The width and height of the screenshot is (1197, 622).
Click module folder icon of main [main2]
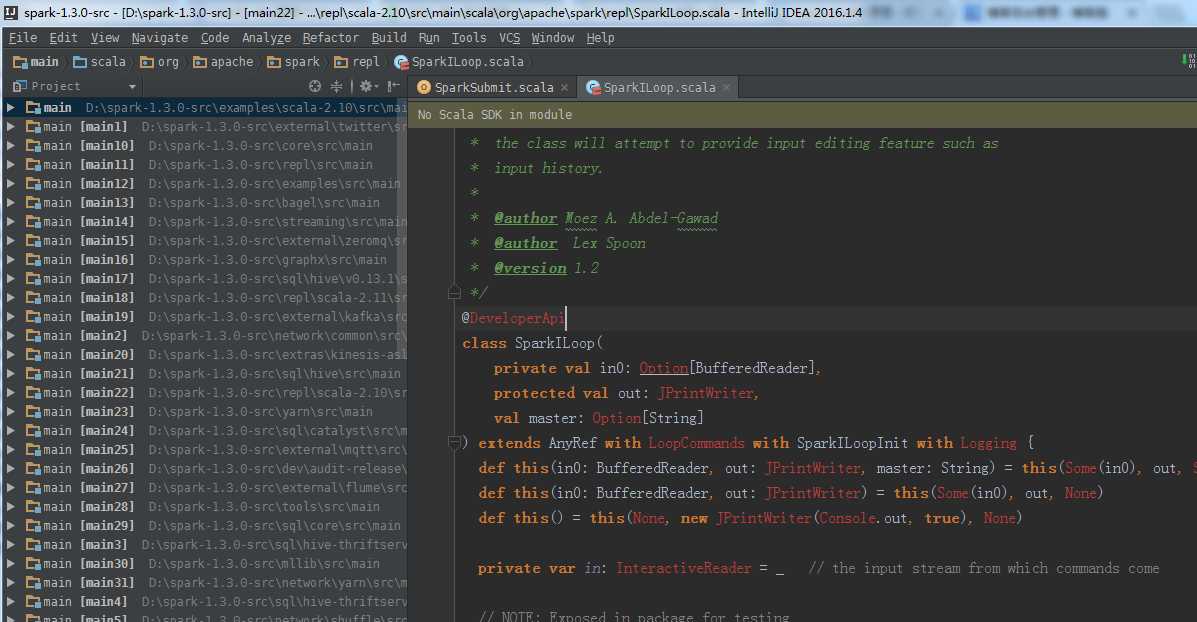[33, 336]
